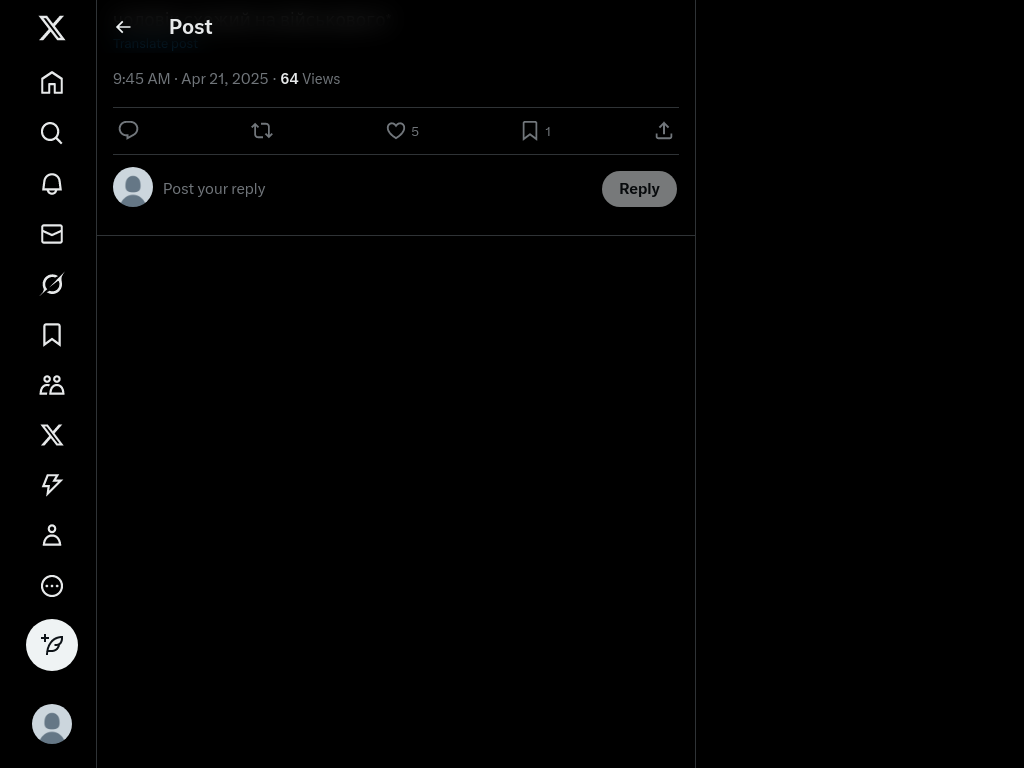
Task: Open Grok from the sidebar
Action: (x=52, y=284)
